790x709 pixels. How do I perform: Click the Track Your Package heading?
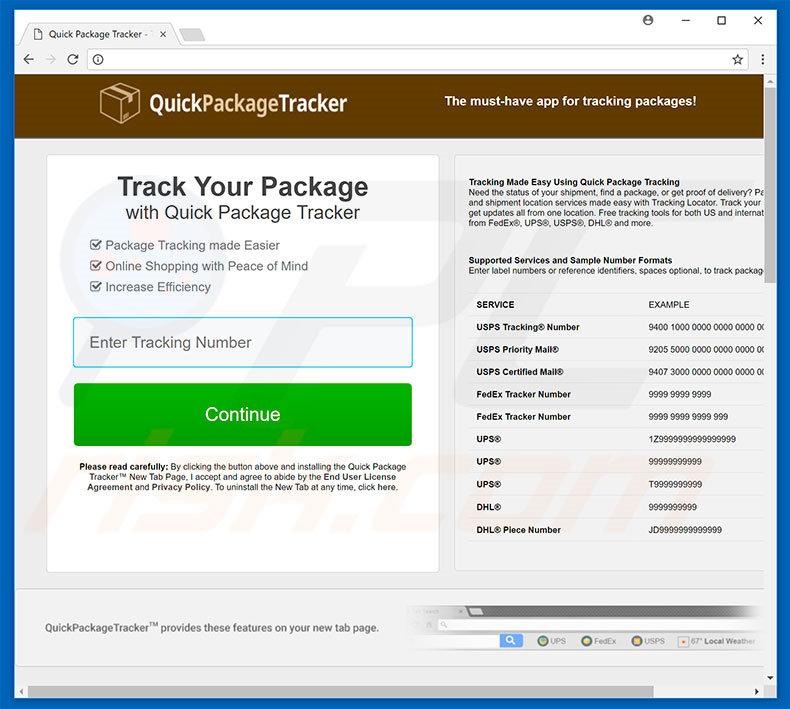pos(243,186)
